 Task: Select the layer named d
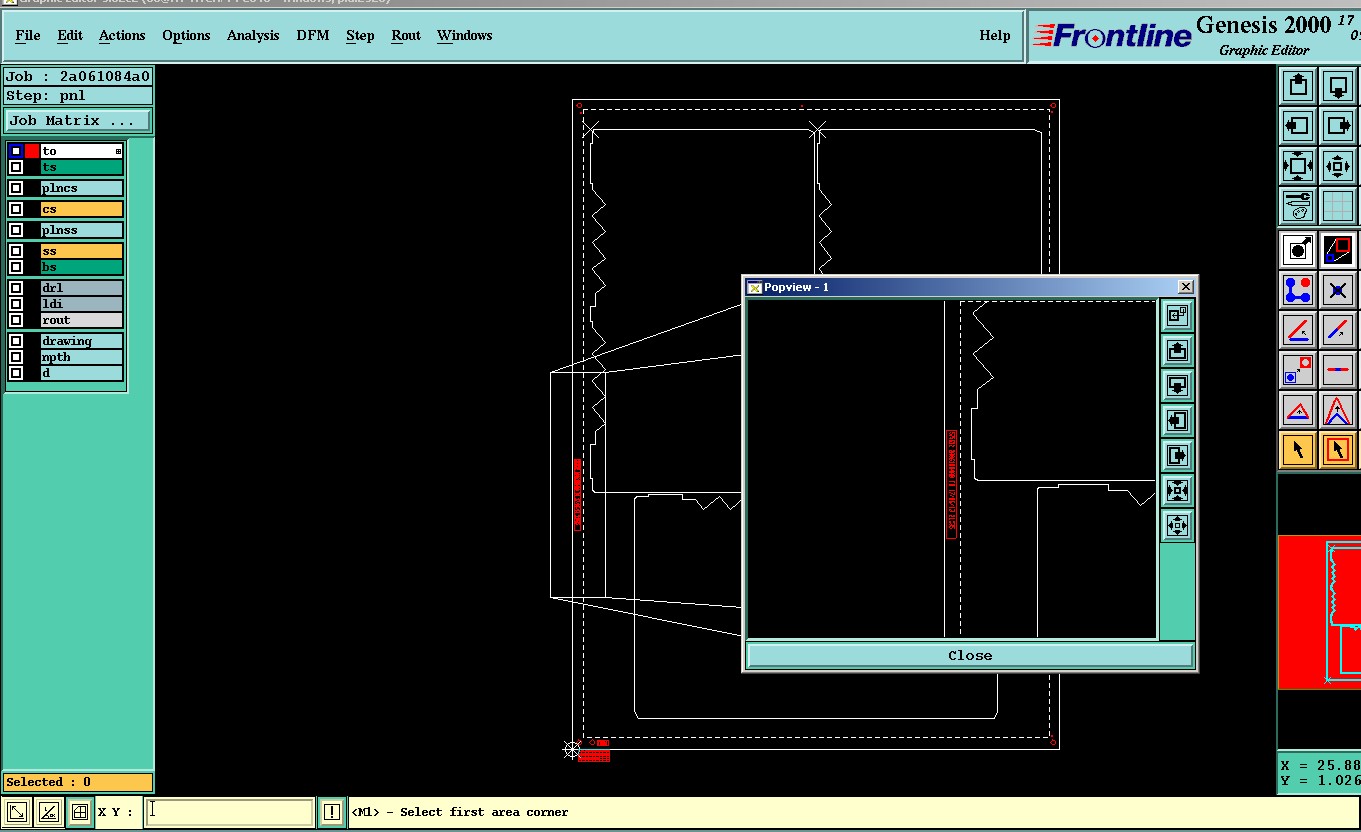(81, 373)
